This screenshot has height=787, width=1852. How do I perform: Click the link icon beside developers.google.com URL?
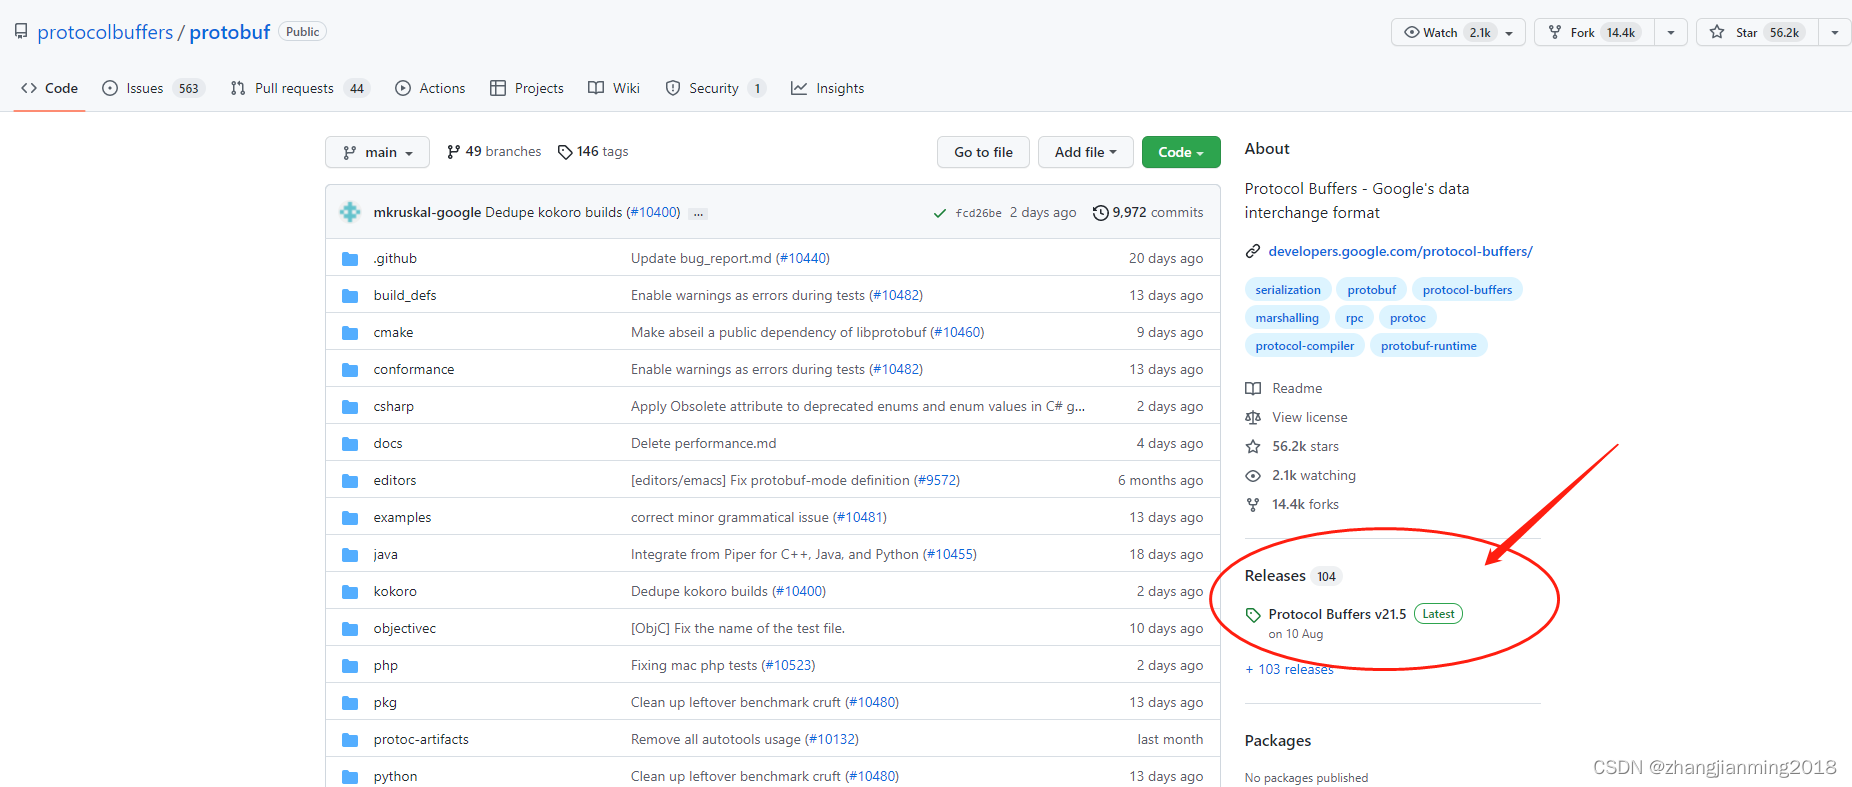1252,251
